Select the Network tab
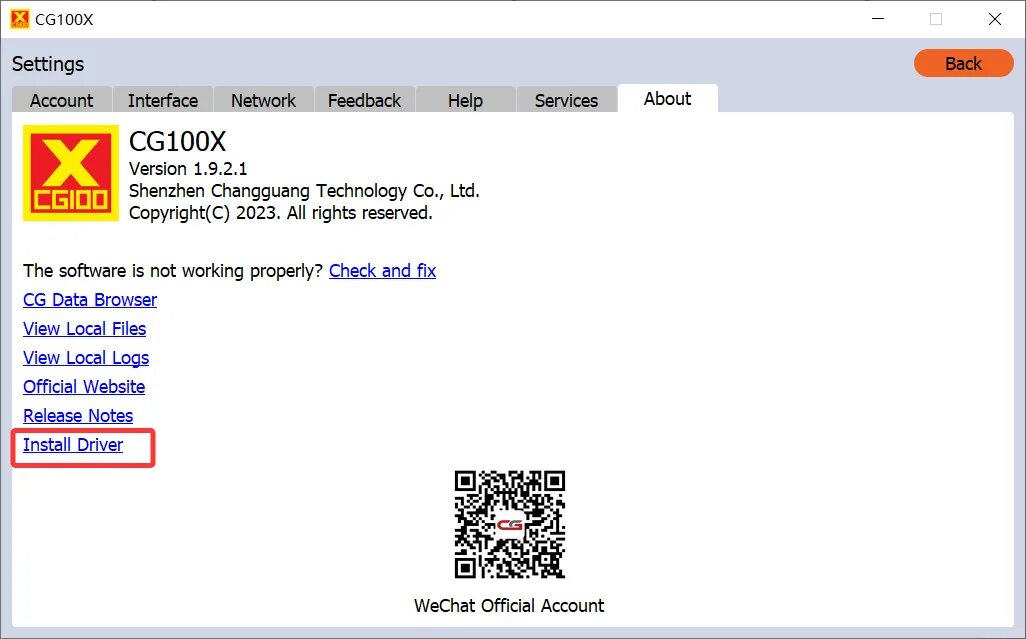 tap(263, 100)
